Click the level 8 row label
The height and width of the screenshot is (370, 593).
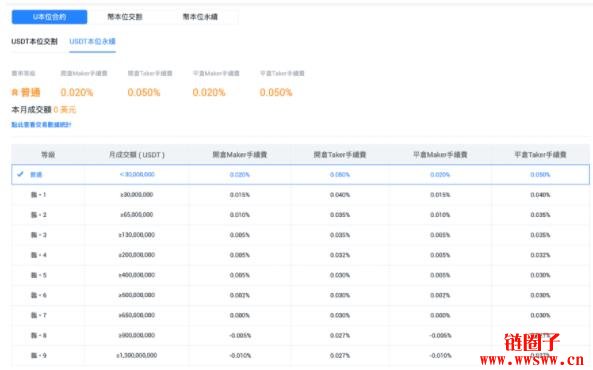(39, 335)
